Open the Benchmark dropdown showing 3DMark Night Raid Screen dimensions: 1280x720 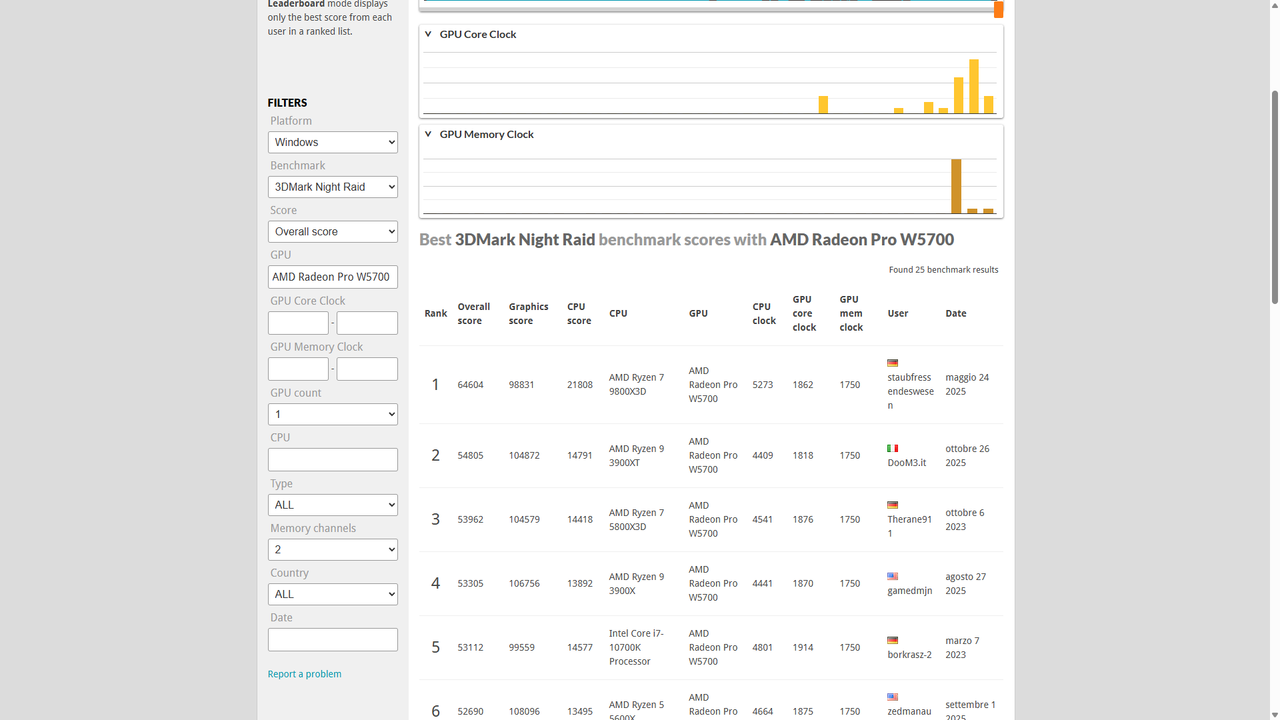coord(333,187)
